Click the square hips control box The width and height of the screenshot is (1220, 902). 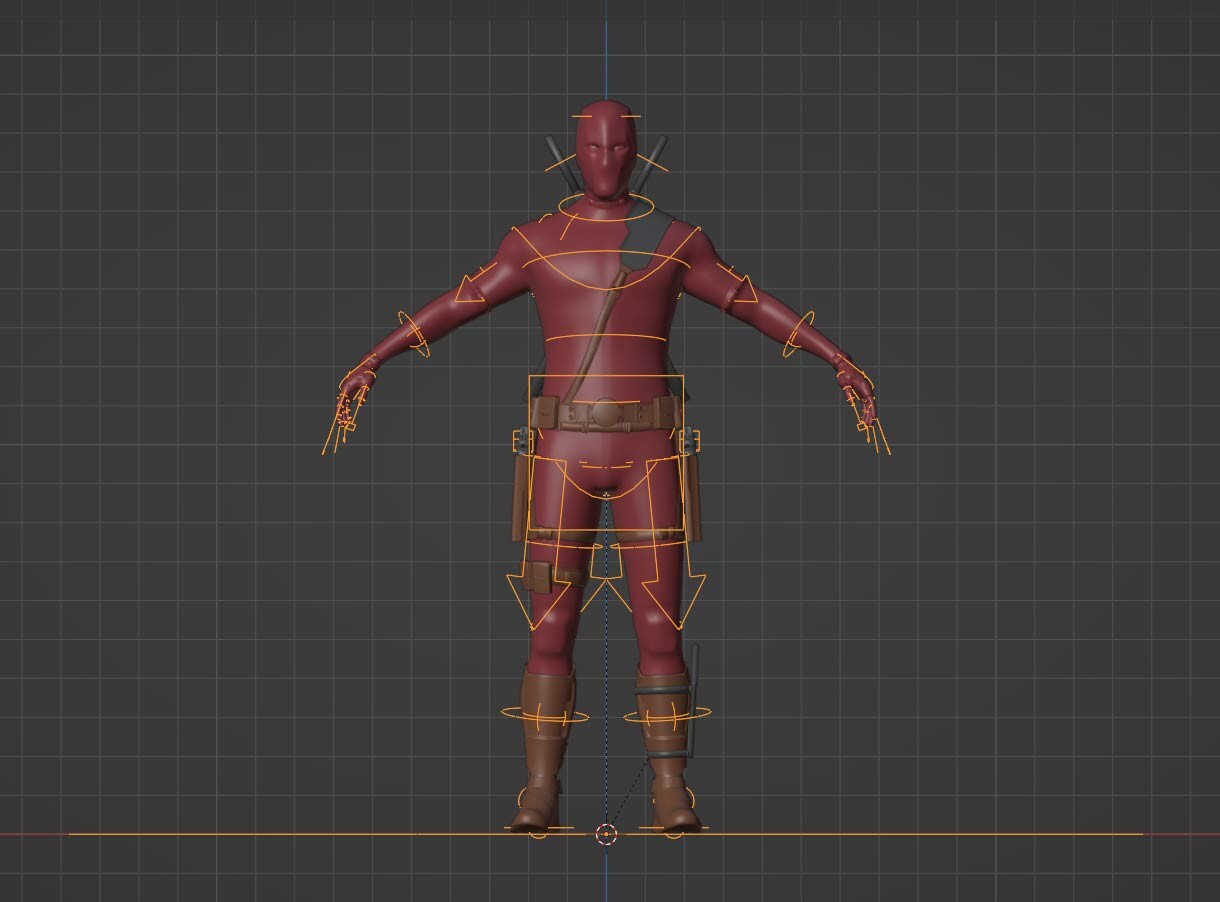click(606, 453)
